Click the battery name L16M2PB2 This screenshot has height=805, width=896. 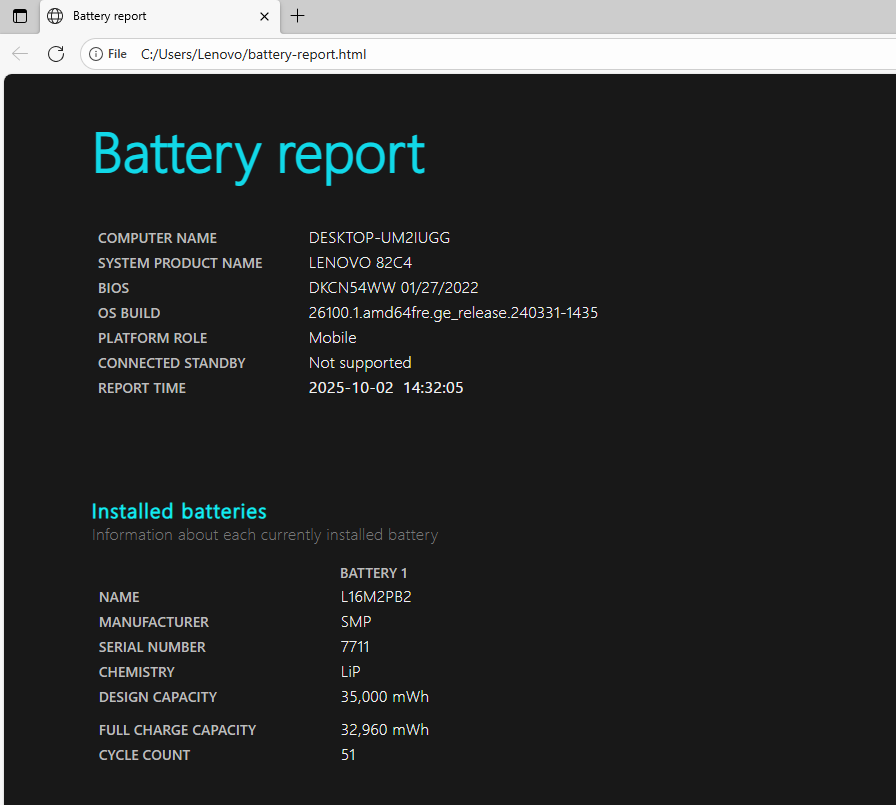[376, 597]
